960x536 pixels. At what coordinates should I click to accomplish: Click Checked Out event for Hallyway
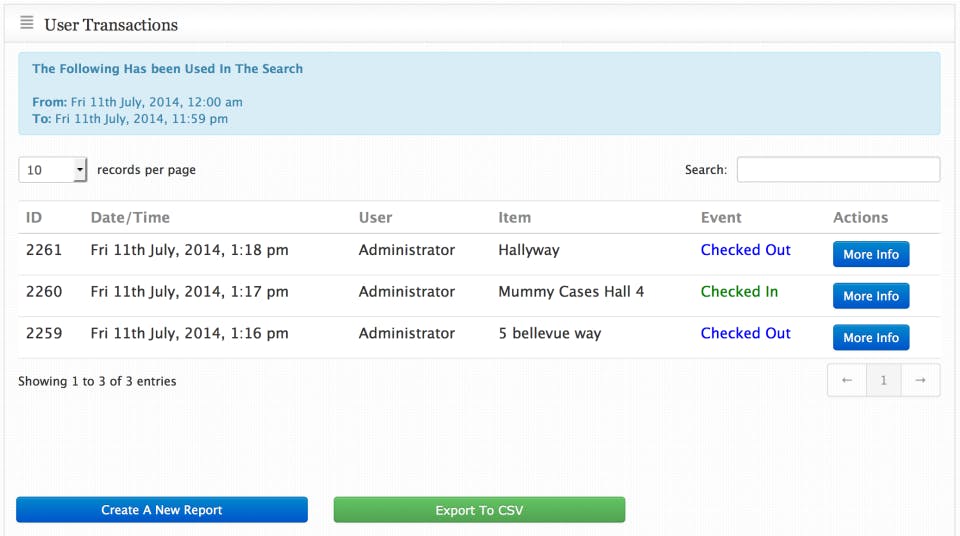point(745,250)
